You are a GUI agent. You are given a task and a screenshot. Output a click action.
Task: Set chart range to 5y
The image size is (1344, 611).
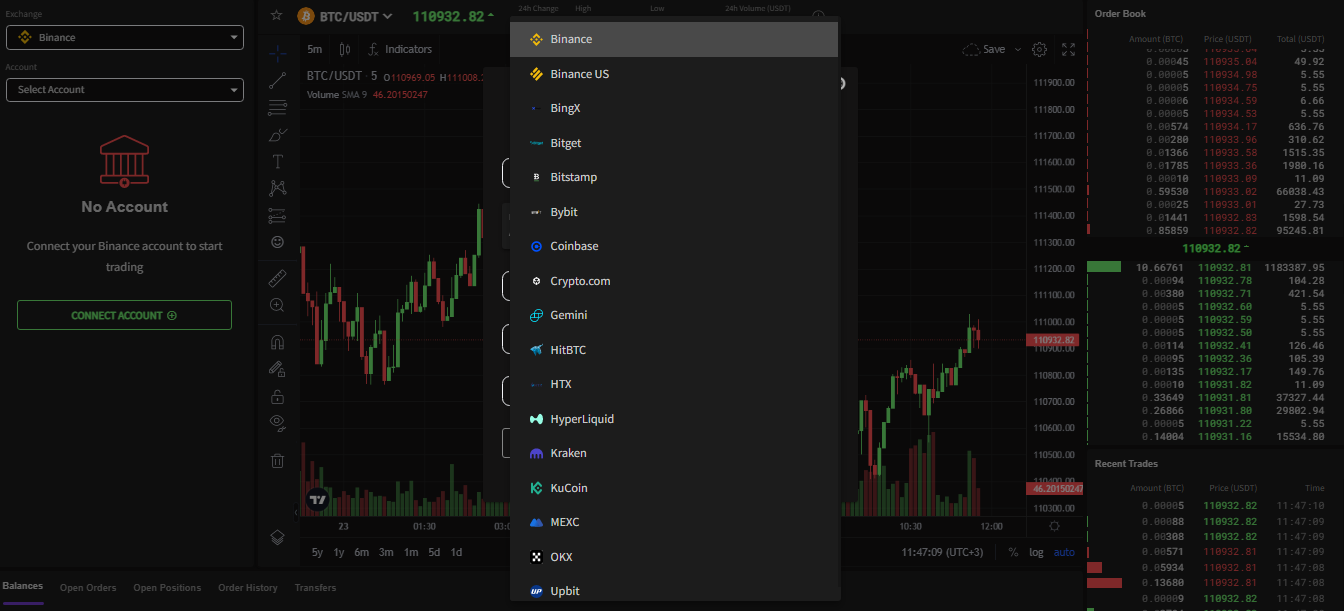coord(317,552)
